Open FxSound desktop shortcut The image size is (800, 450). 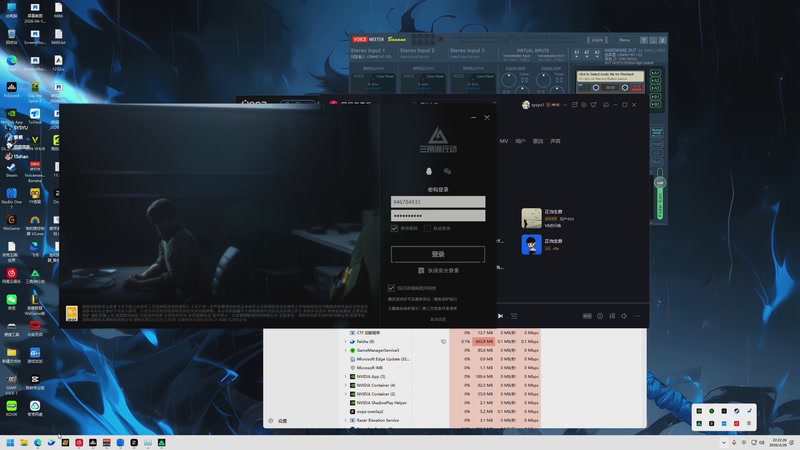pos(11,90)
